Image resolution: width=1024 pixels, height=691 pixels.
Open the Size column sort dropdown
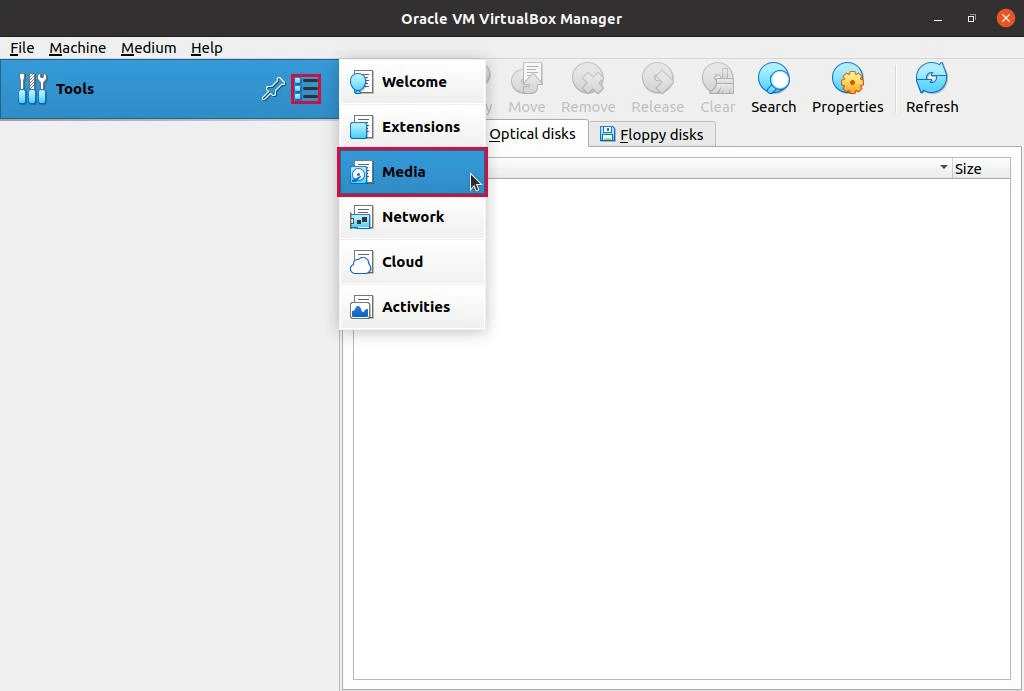(941, 167)
